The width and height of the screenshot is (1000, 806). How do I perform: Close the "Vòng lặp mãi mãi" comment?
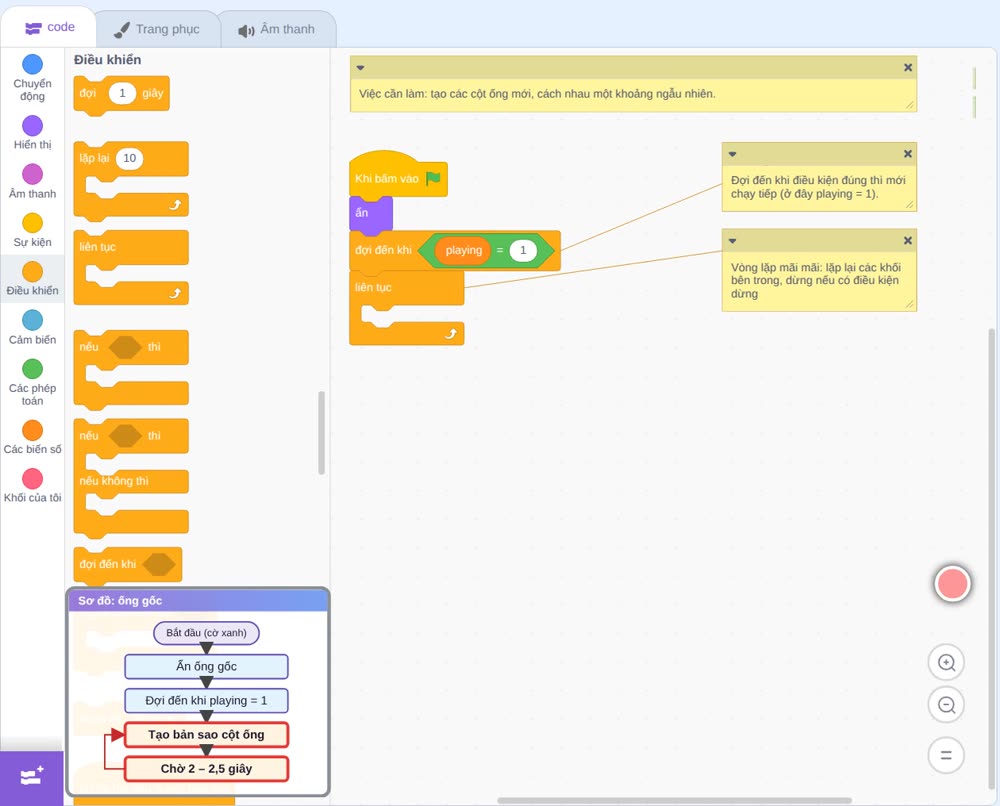908,240
